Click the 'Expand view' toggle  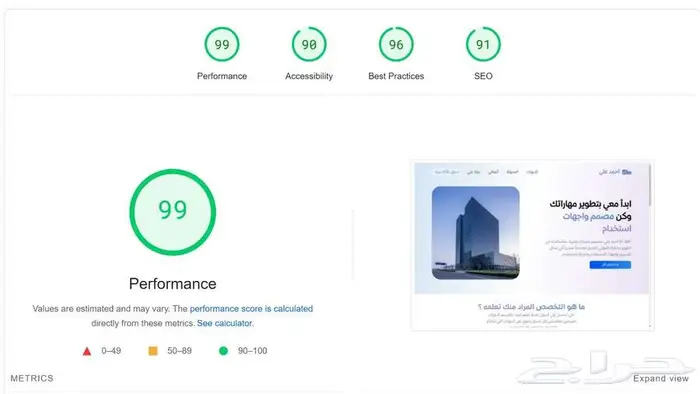[x=661, y=378]
